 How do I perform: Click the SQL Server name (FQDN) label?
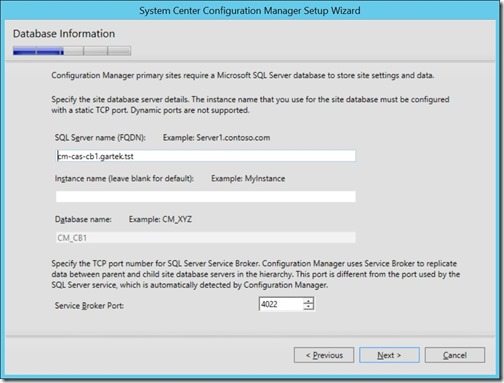100,138
